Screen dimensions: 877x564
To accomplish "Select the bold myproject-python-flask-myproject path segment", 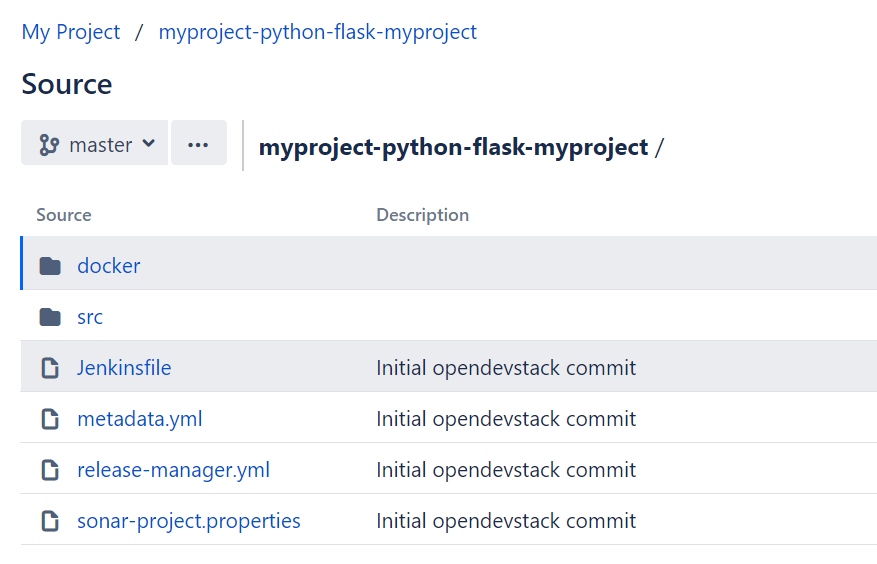I will tap(453, 147).
